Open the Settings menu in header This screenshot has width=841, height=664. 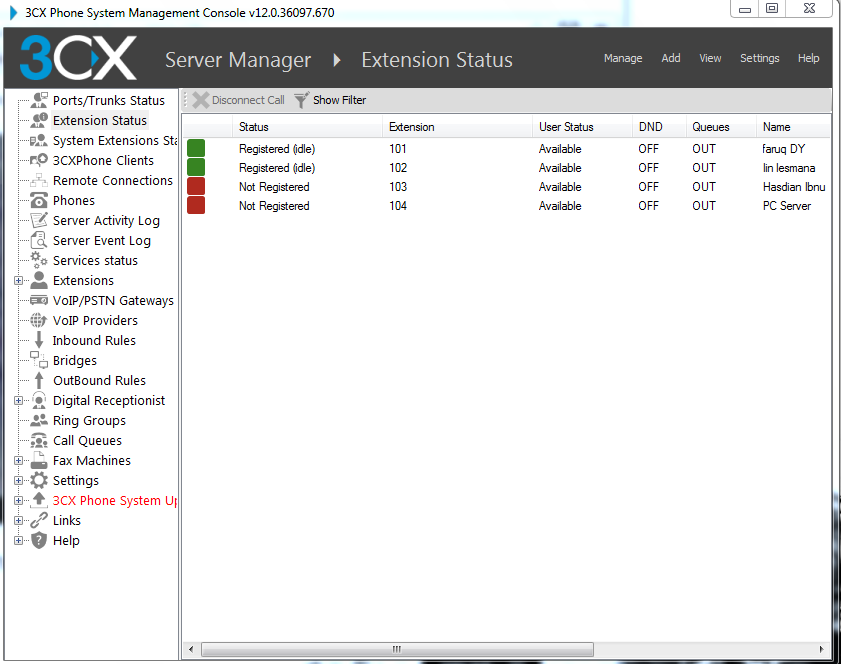click(x=759, y=58)
